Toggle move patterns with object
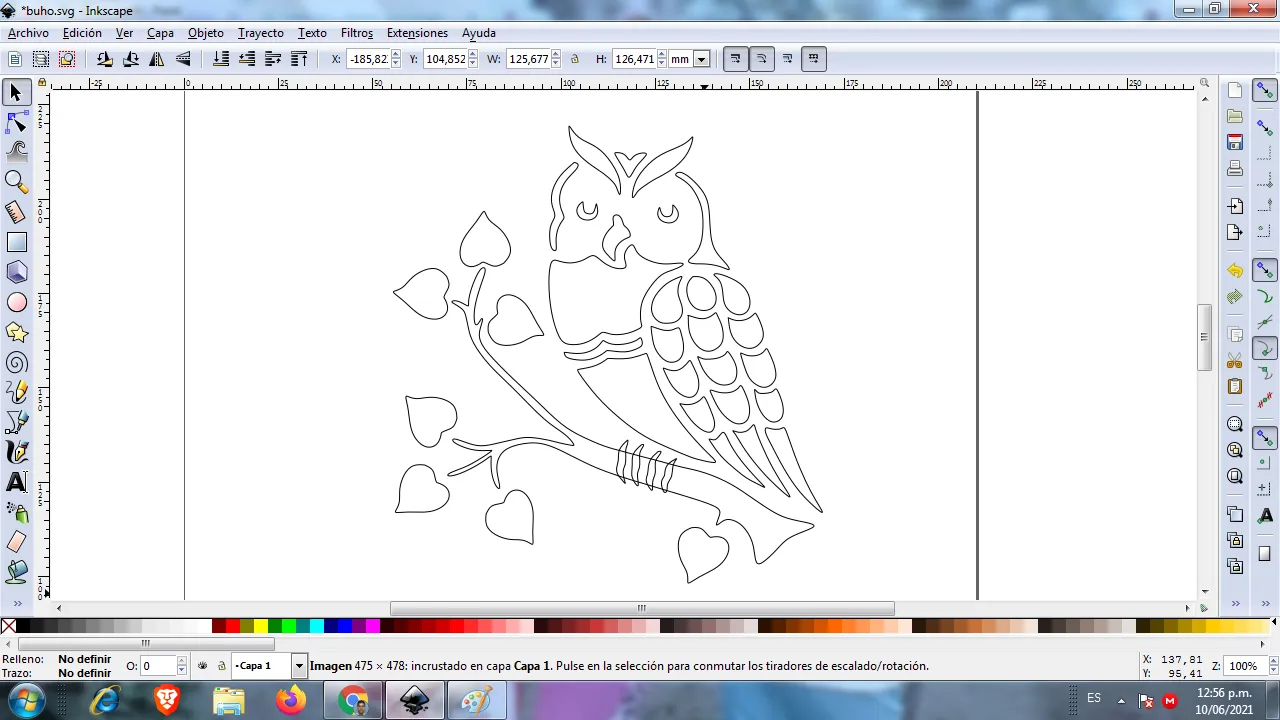The width and height of the screenshot is (1280, 720). [813, 59]
